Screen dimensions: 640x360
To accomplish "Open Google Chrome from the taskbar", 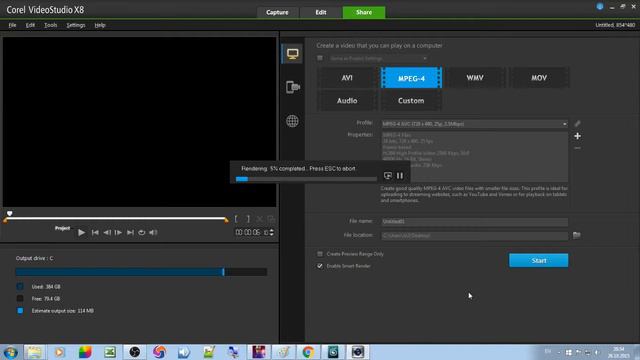I will click(x=308, y=352).
